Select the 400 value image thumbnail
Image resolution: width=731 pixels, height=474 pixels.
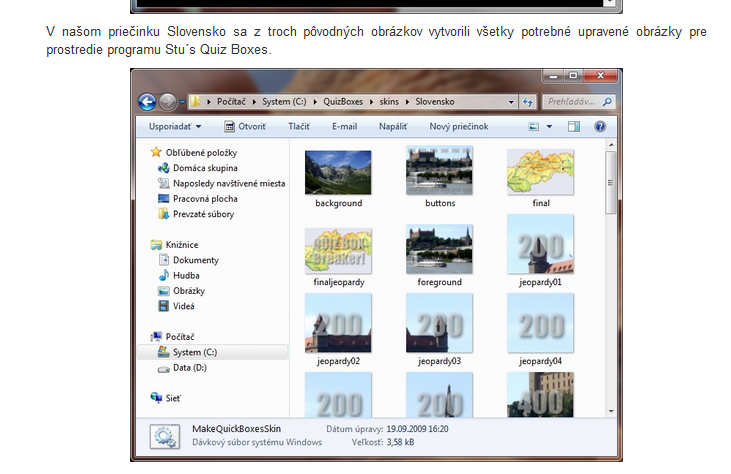click(540, 394)
